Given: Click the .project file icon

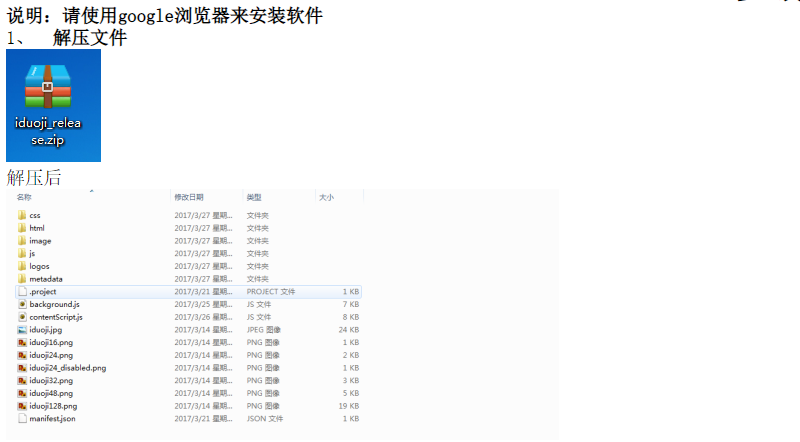Looking at the screenshot, I should [22, 291].
